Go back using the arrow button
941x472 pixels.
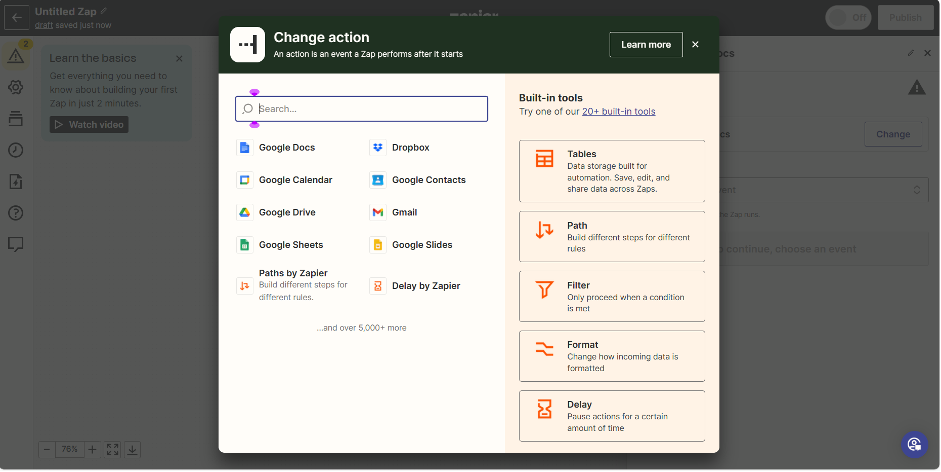16,17
